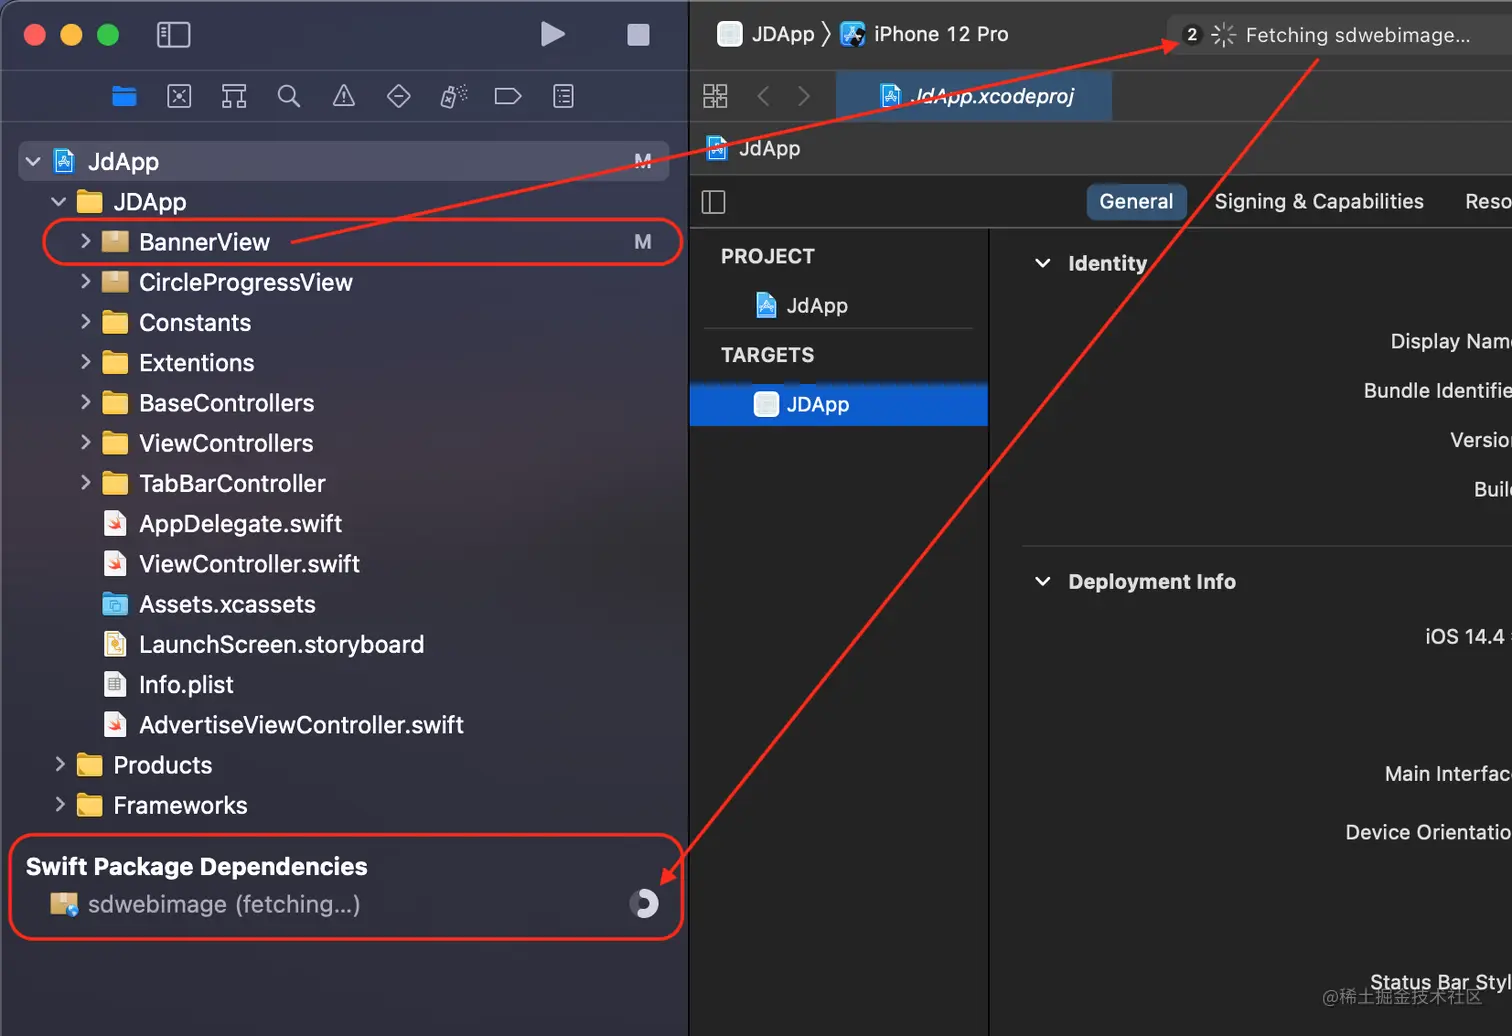
Task: Go back in editor history
Action: pyautogui.click(x=764, y=96)
